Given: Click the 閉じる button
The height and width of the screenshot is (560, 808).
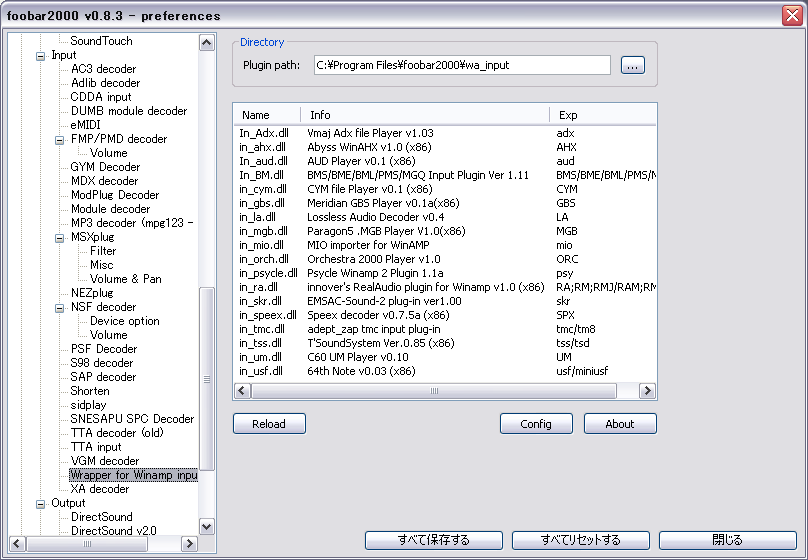Looking at the screenshot, I should click(727, 540).
